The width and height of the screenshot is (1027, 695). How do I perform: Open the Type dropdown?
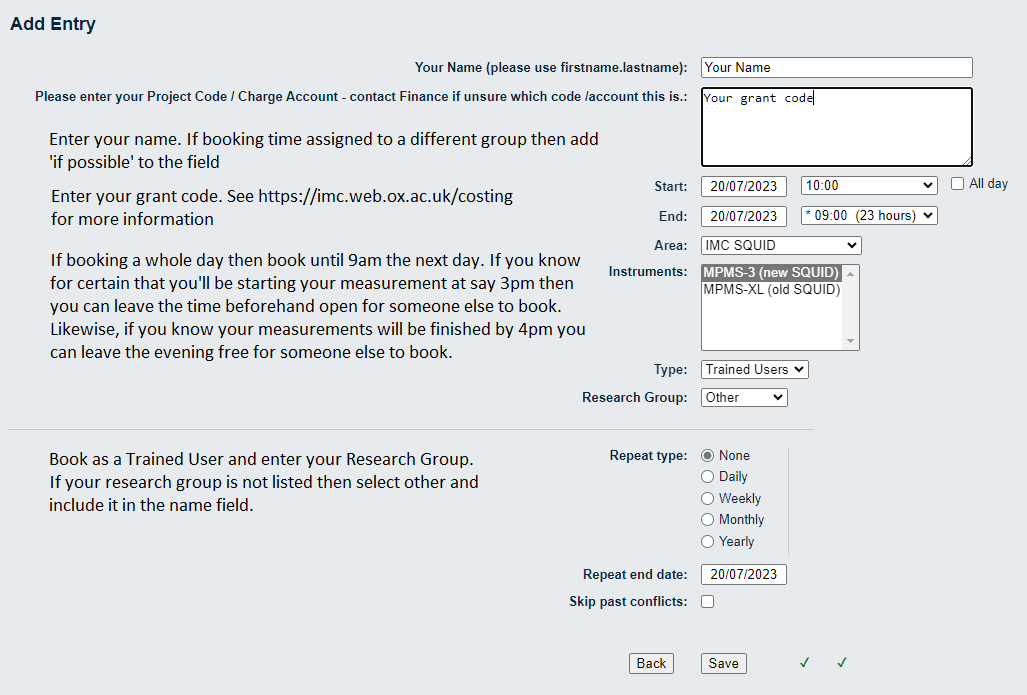[x=755, y=369]
